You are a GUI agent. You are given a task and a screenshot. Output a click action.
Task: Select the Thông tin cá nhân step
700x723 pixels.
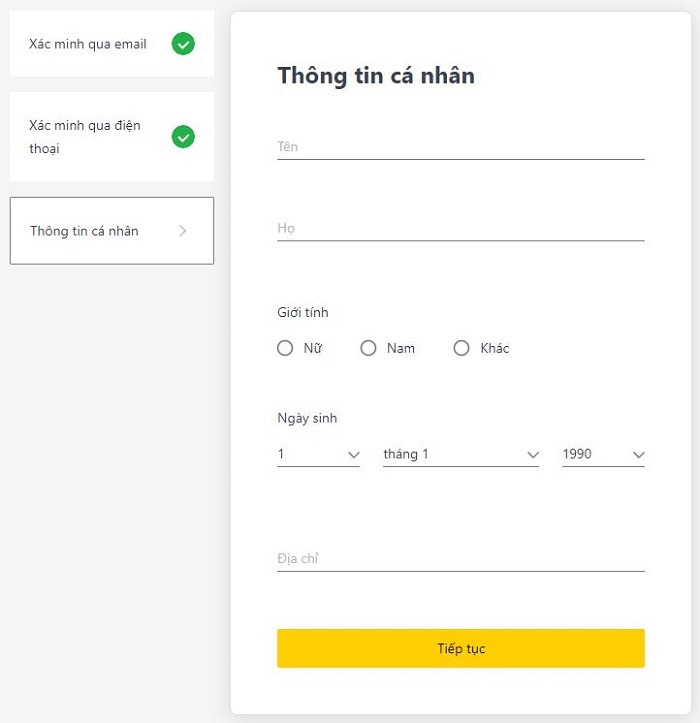pyautogui.click(x=85, y=231)
